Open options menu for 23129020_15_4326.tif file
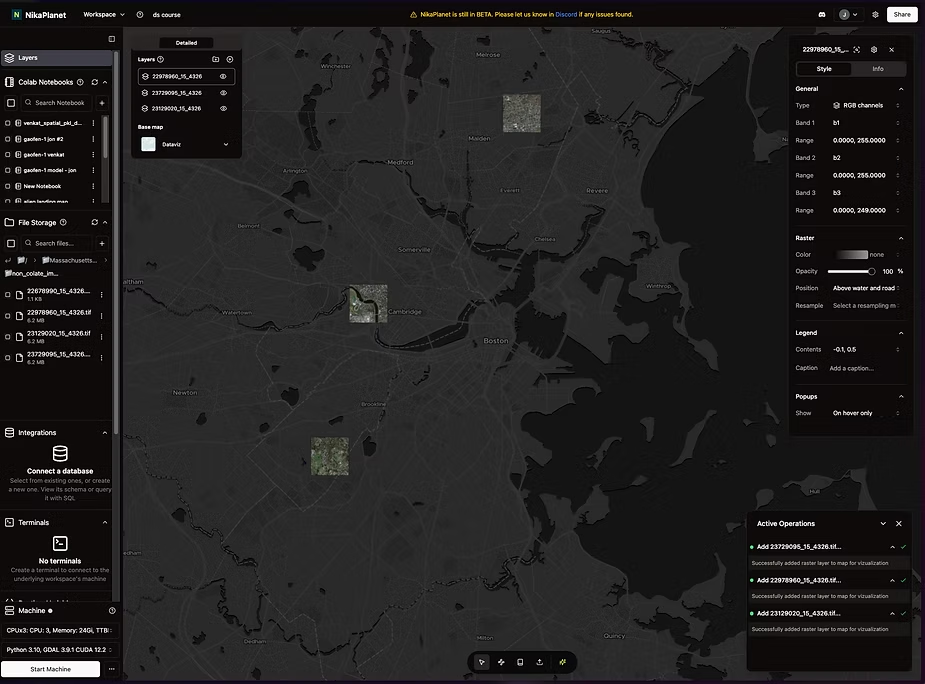Image resolution: width=925 pixels, height=684 pixels. 101,337
